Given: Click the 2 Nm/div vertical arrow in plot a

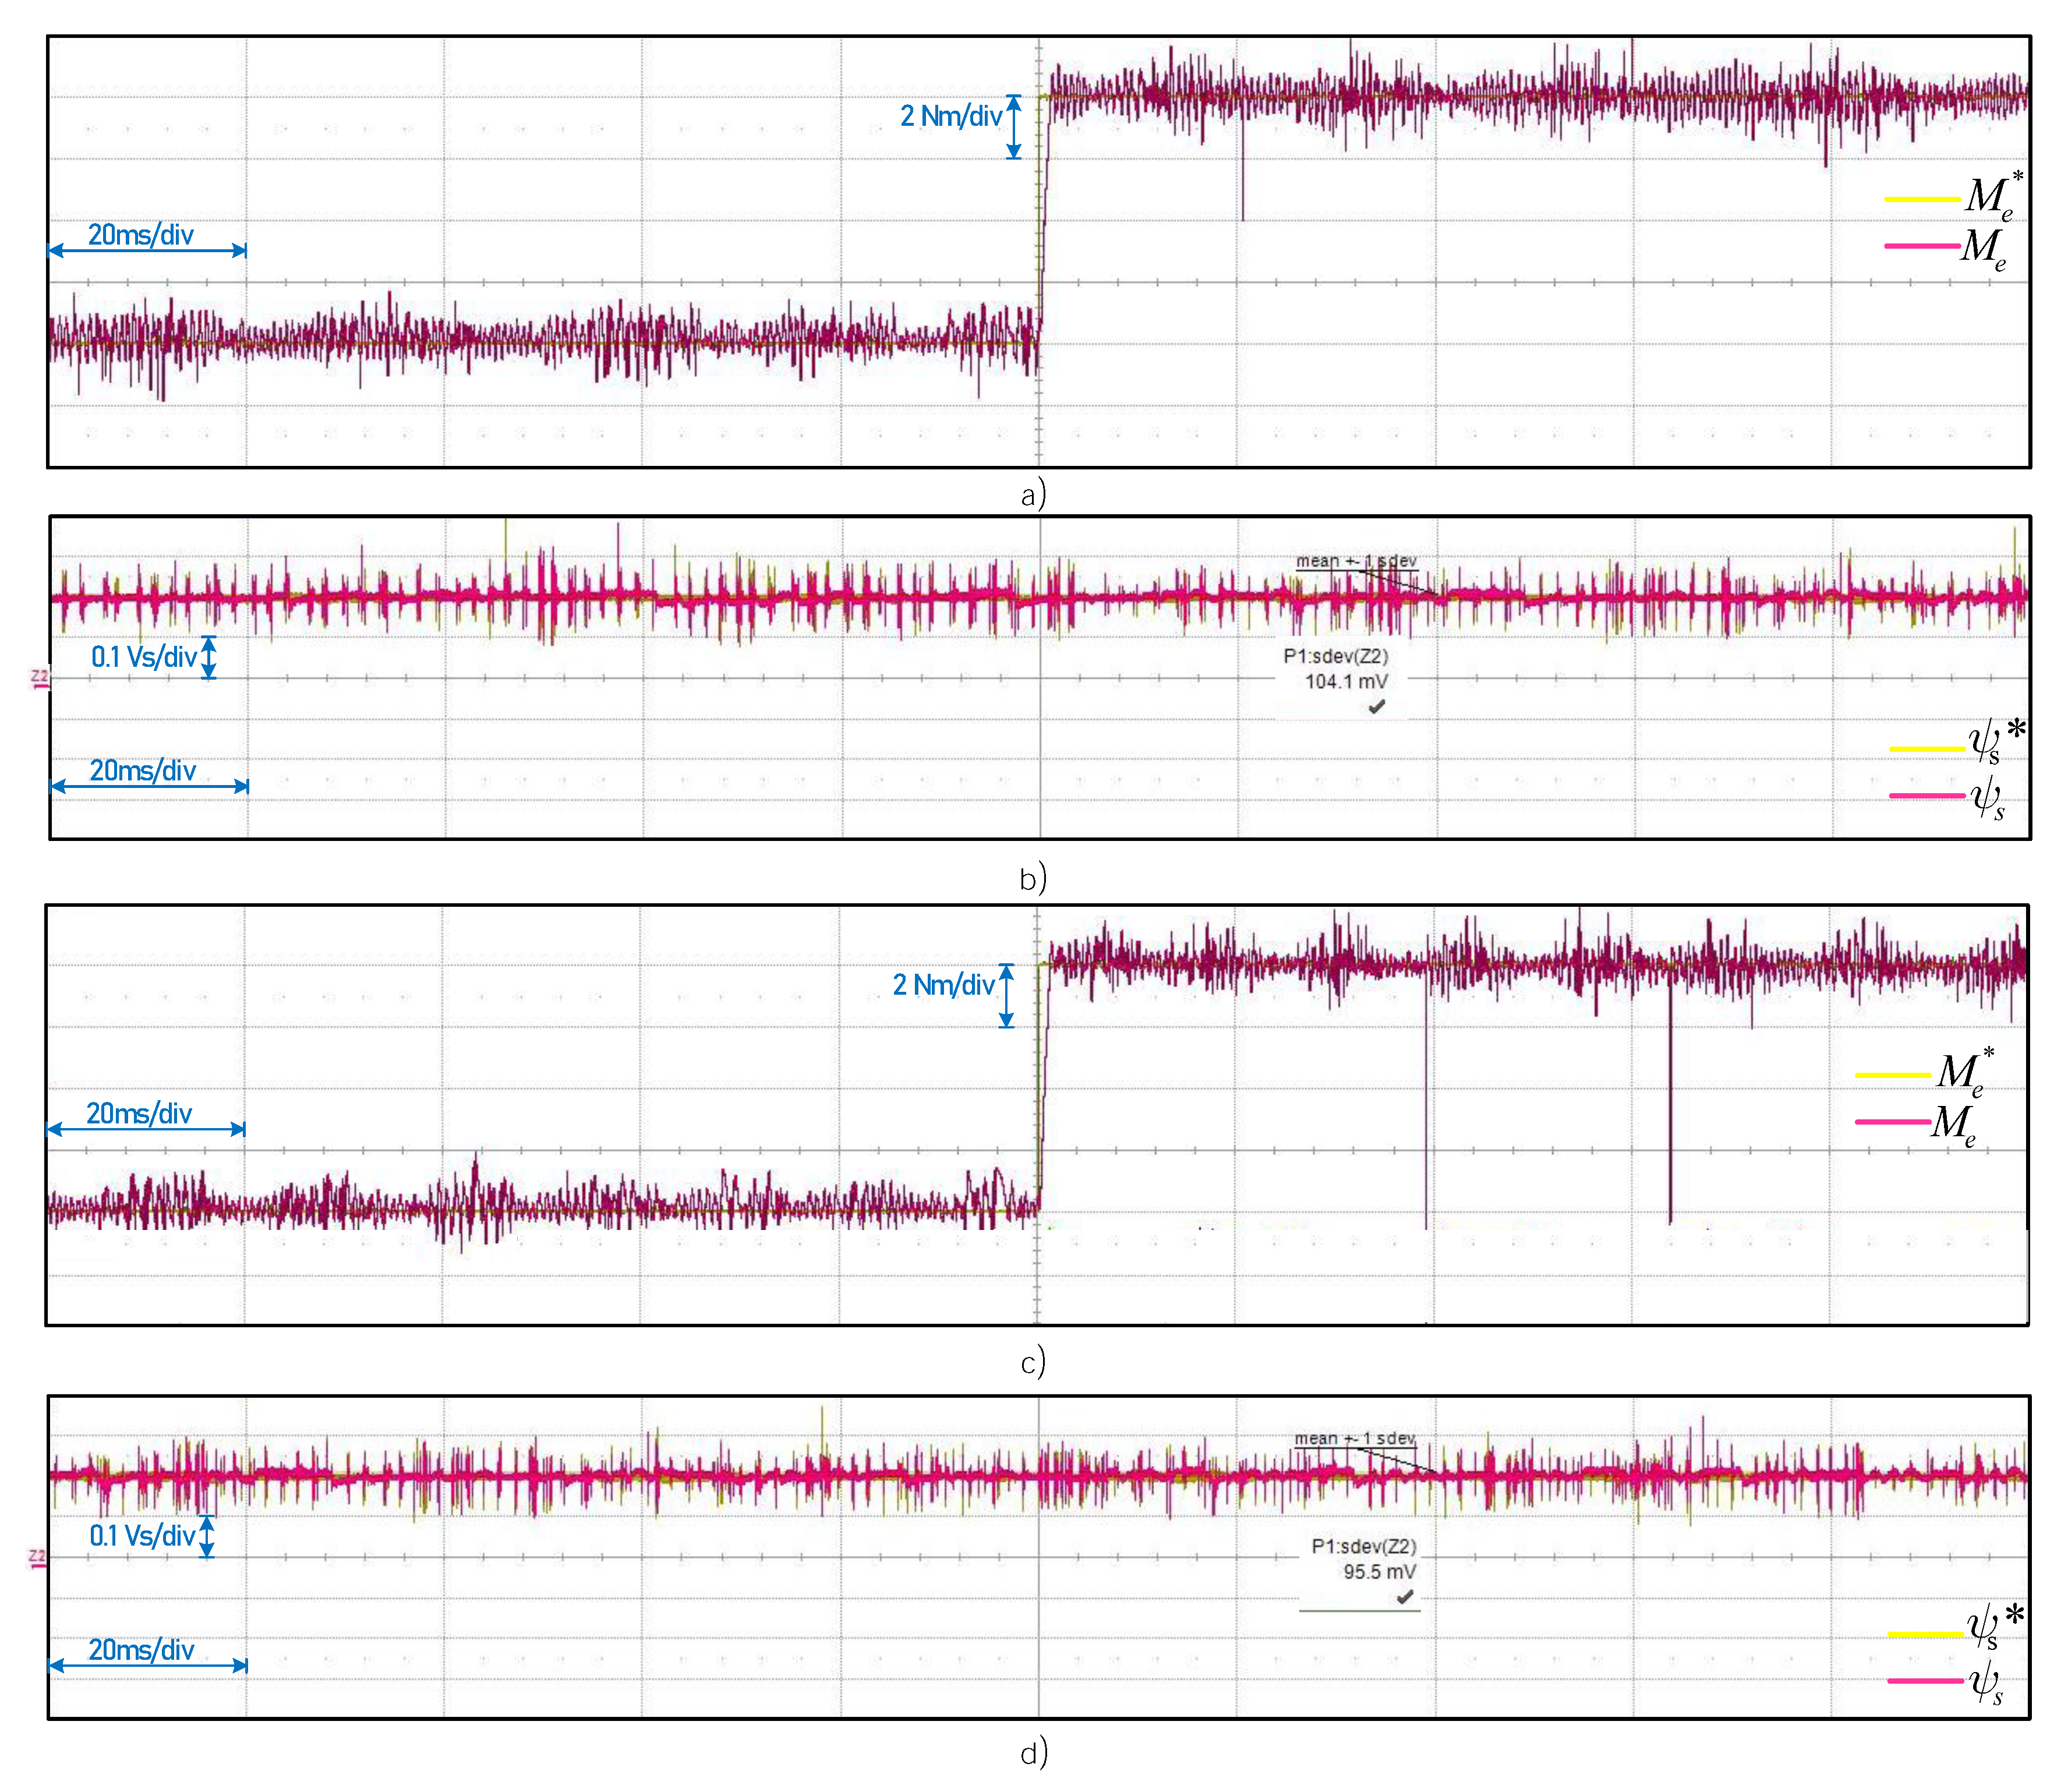Looking at the screenshot, I should click(1014, 127).
